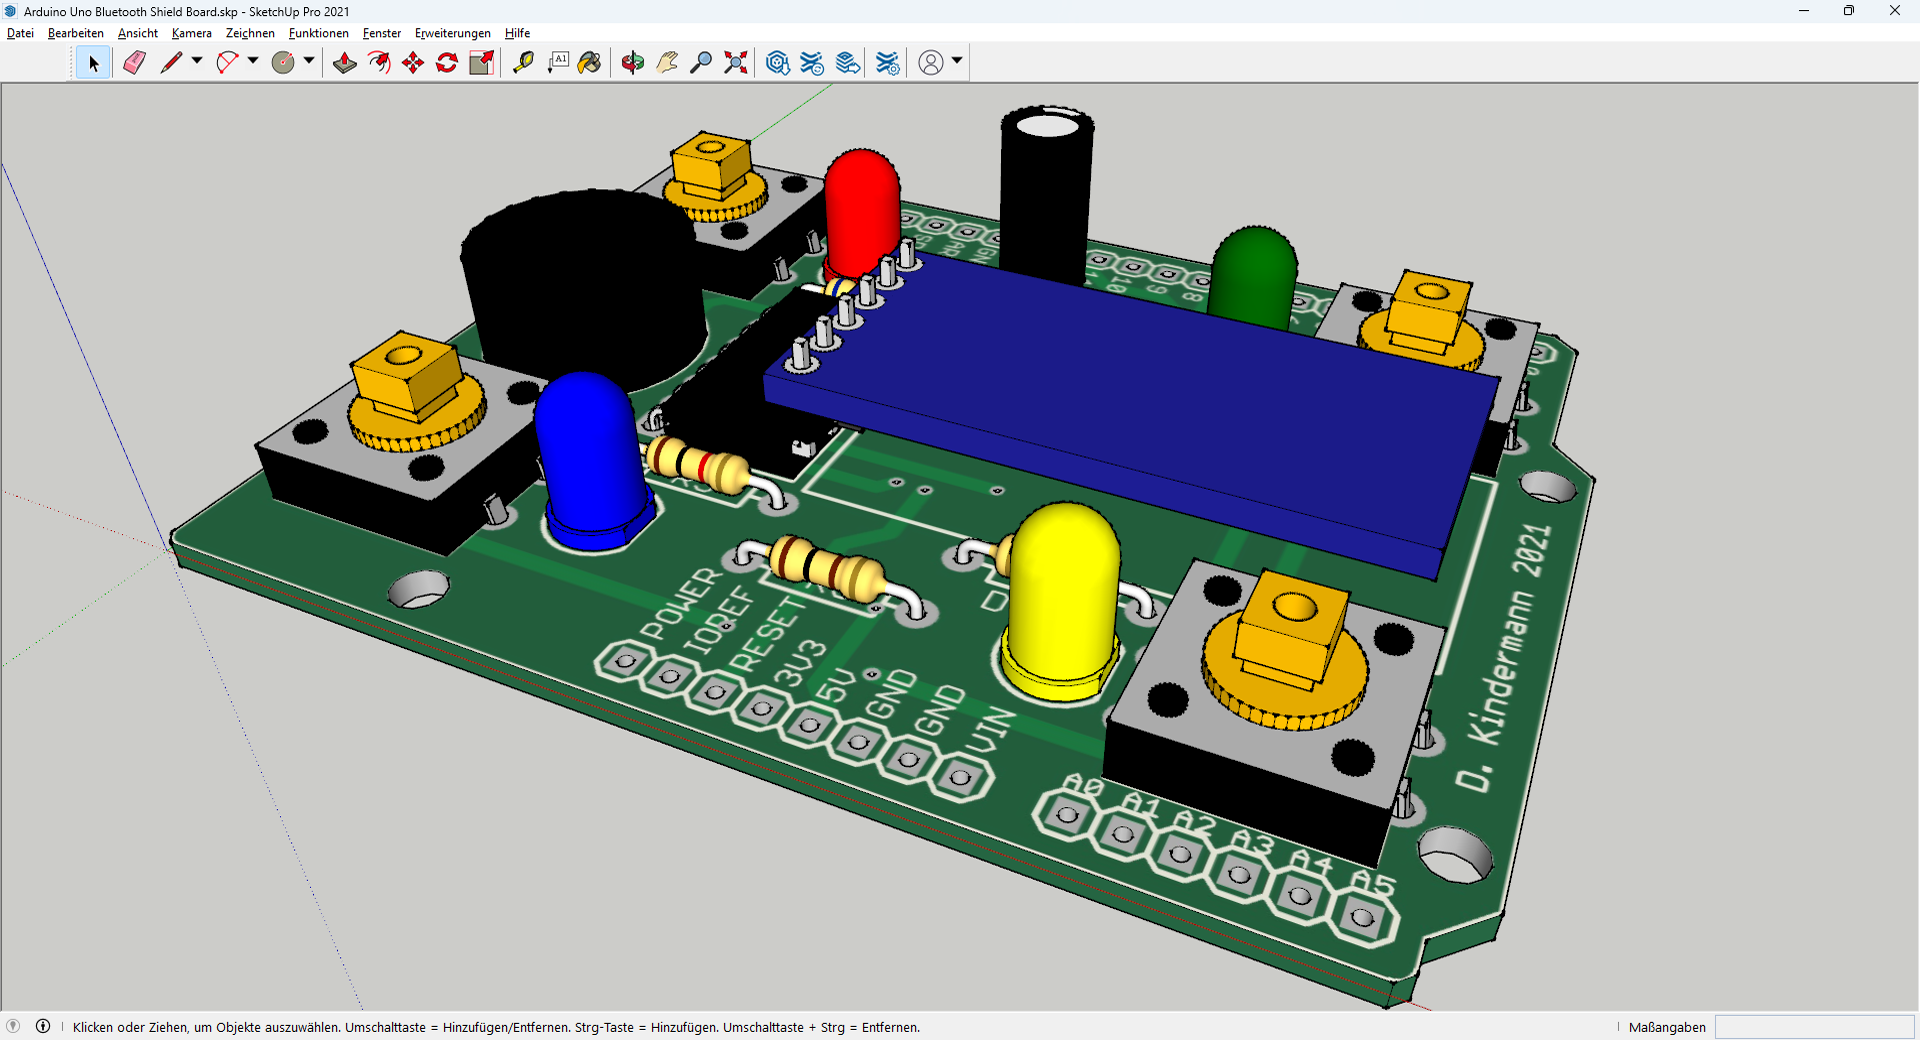Open the user account dropdown arrow

(957, 62)
